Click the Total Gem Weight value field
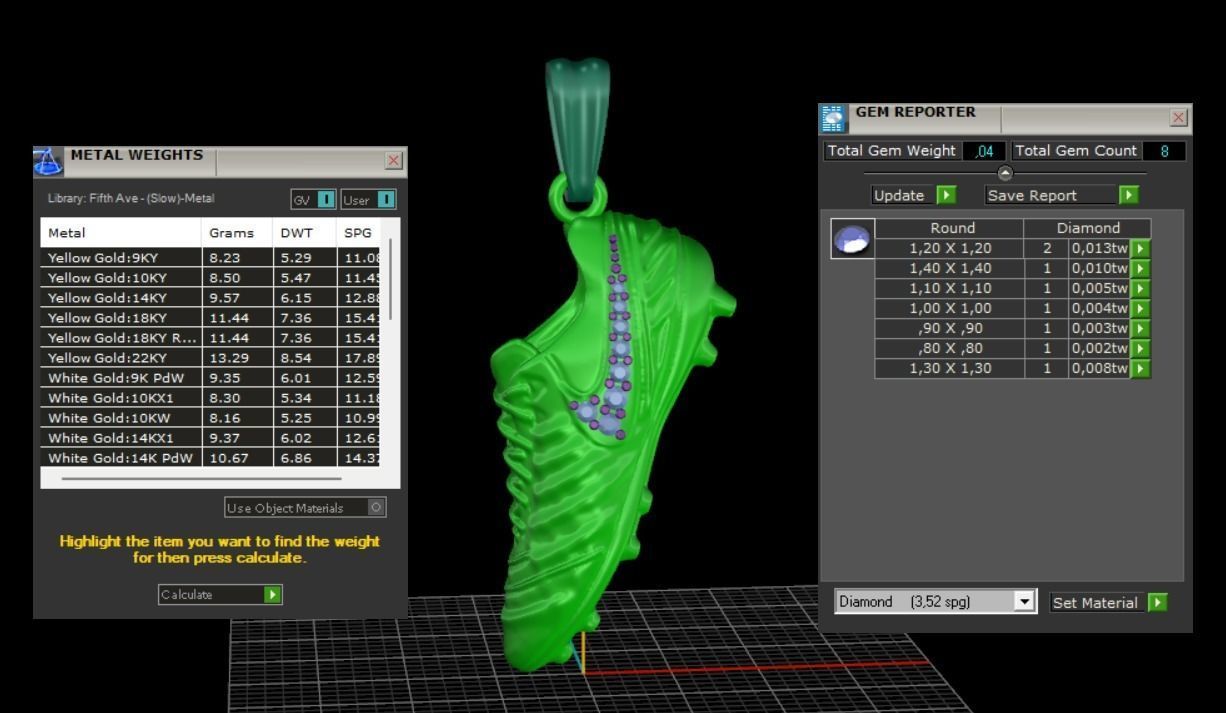This screenshot has width=1226, height=713. [x=985, y=151]
